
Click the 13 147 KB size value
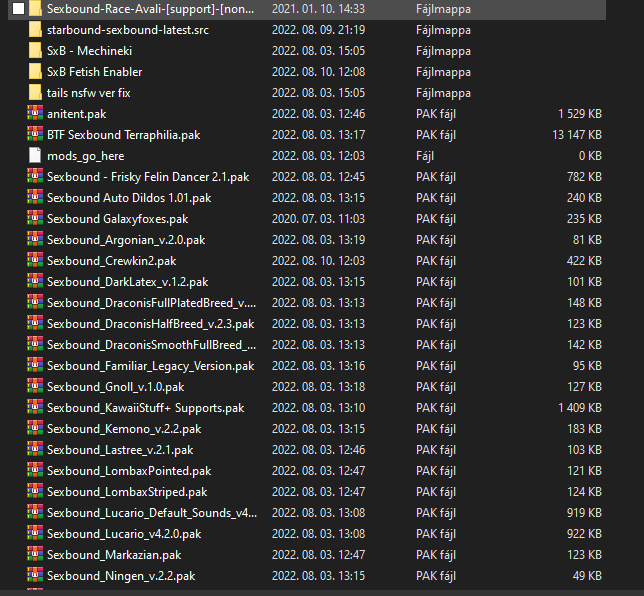tap(577, 135)
